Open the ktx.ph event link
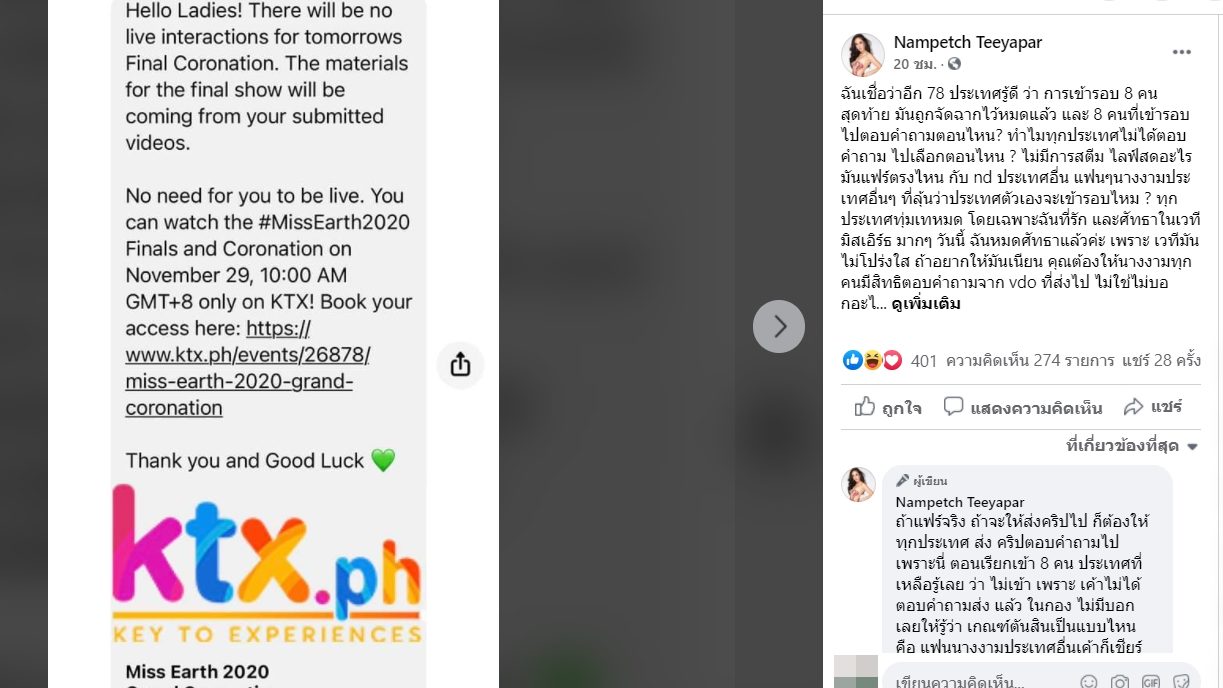Screen dimensions: 1223x688 (x=248, y=368)
